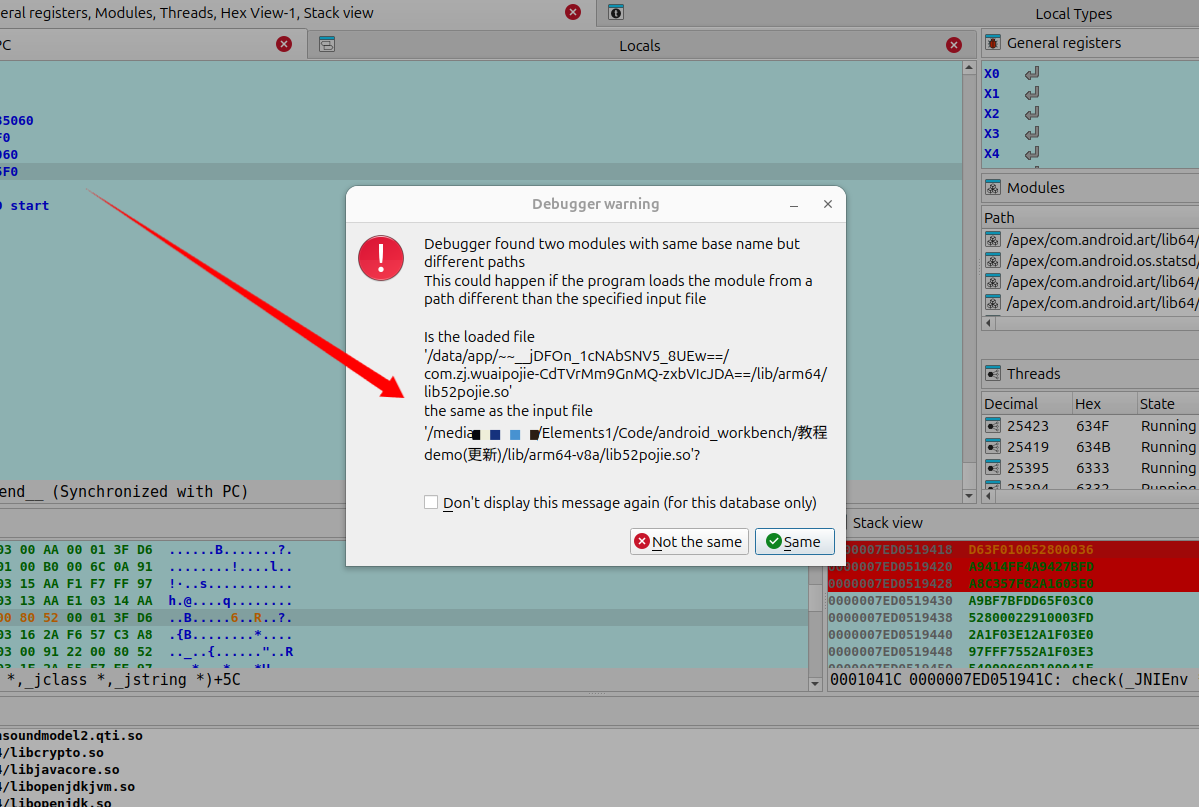This screenshot has height=807, width=1199.
Task: Click the libjavacore.so line in output log
Action: coord(60,770)
